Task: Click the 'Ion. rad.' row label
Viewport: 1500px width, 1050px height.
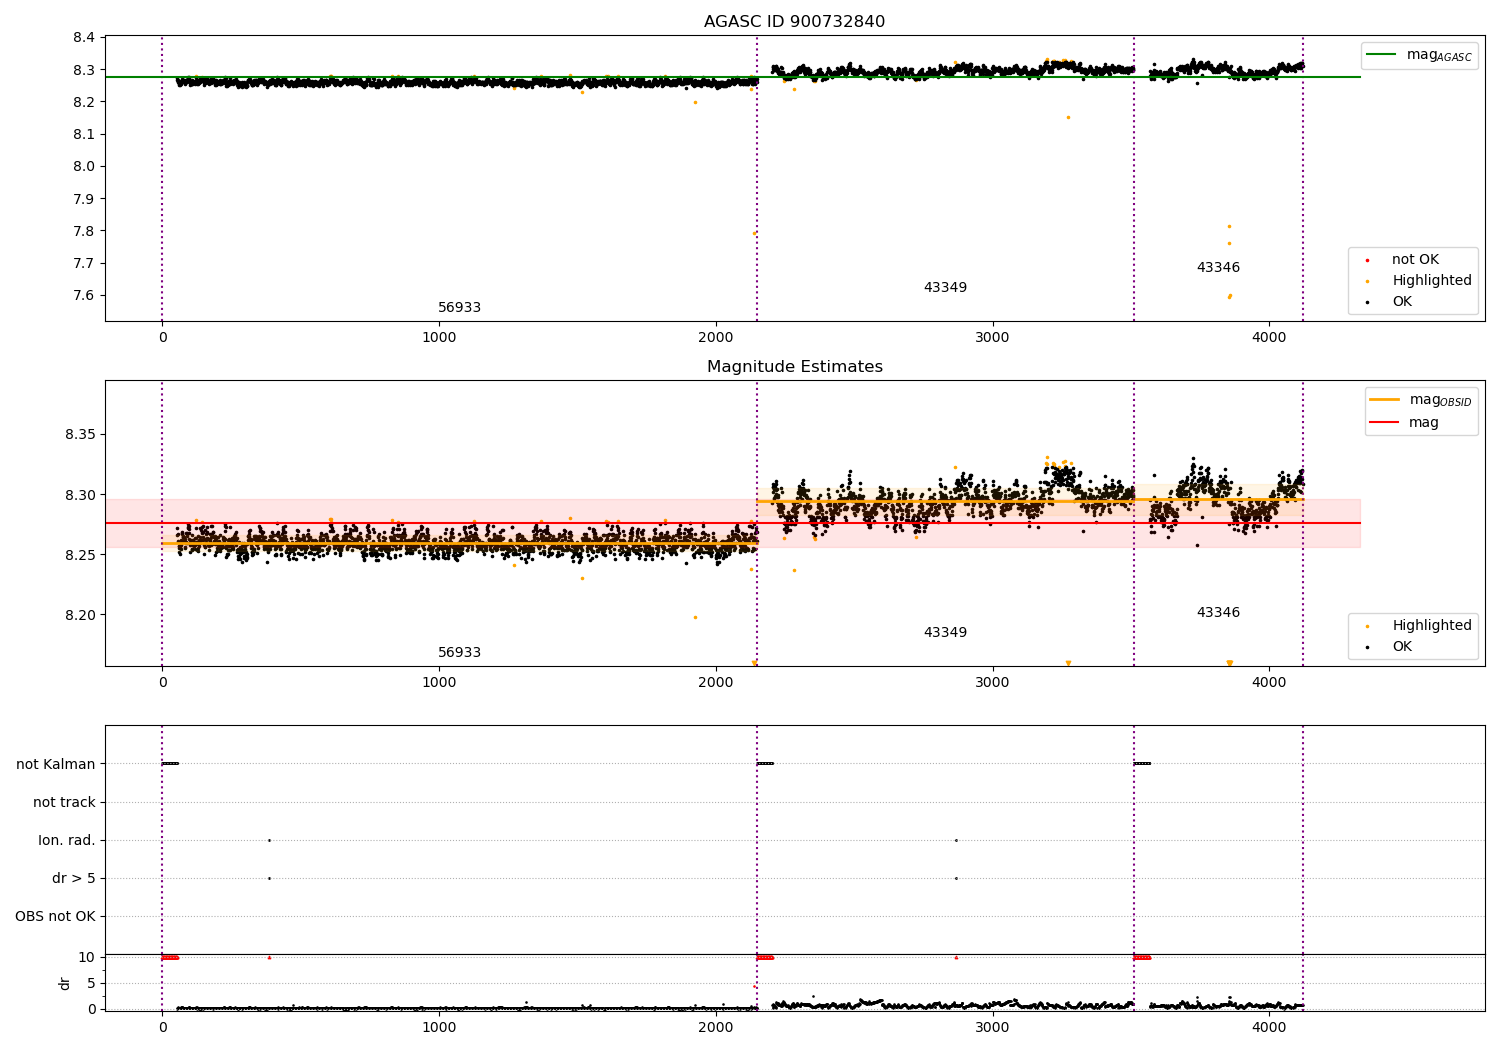Action: [x=67, y=840]
